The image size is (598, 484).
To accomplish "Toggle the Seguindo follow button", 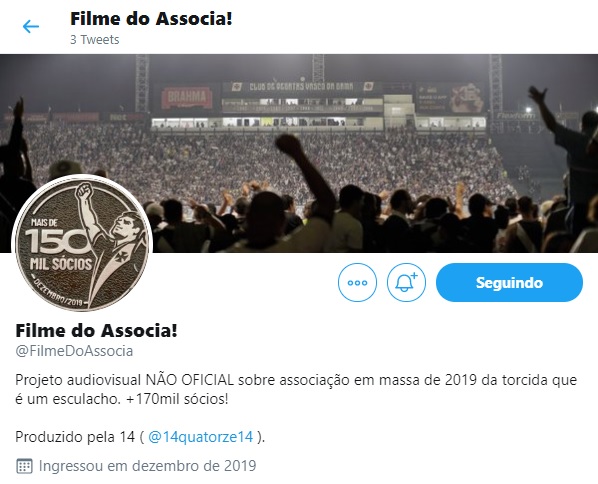I will [x=509, y=283].
